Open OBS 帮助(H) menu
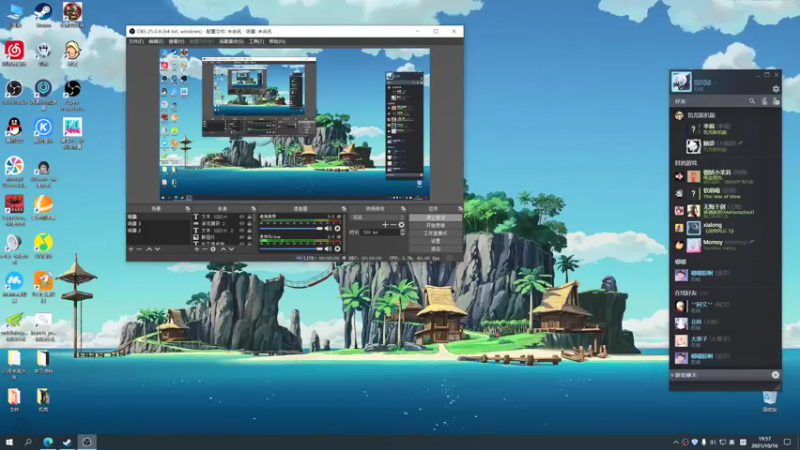The image size is (800, 450). click(277, 41)
